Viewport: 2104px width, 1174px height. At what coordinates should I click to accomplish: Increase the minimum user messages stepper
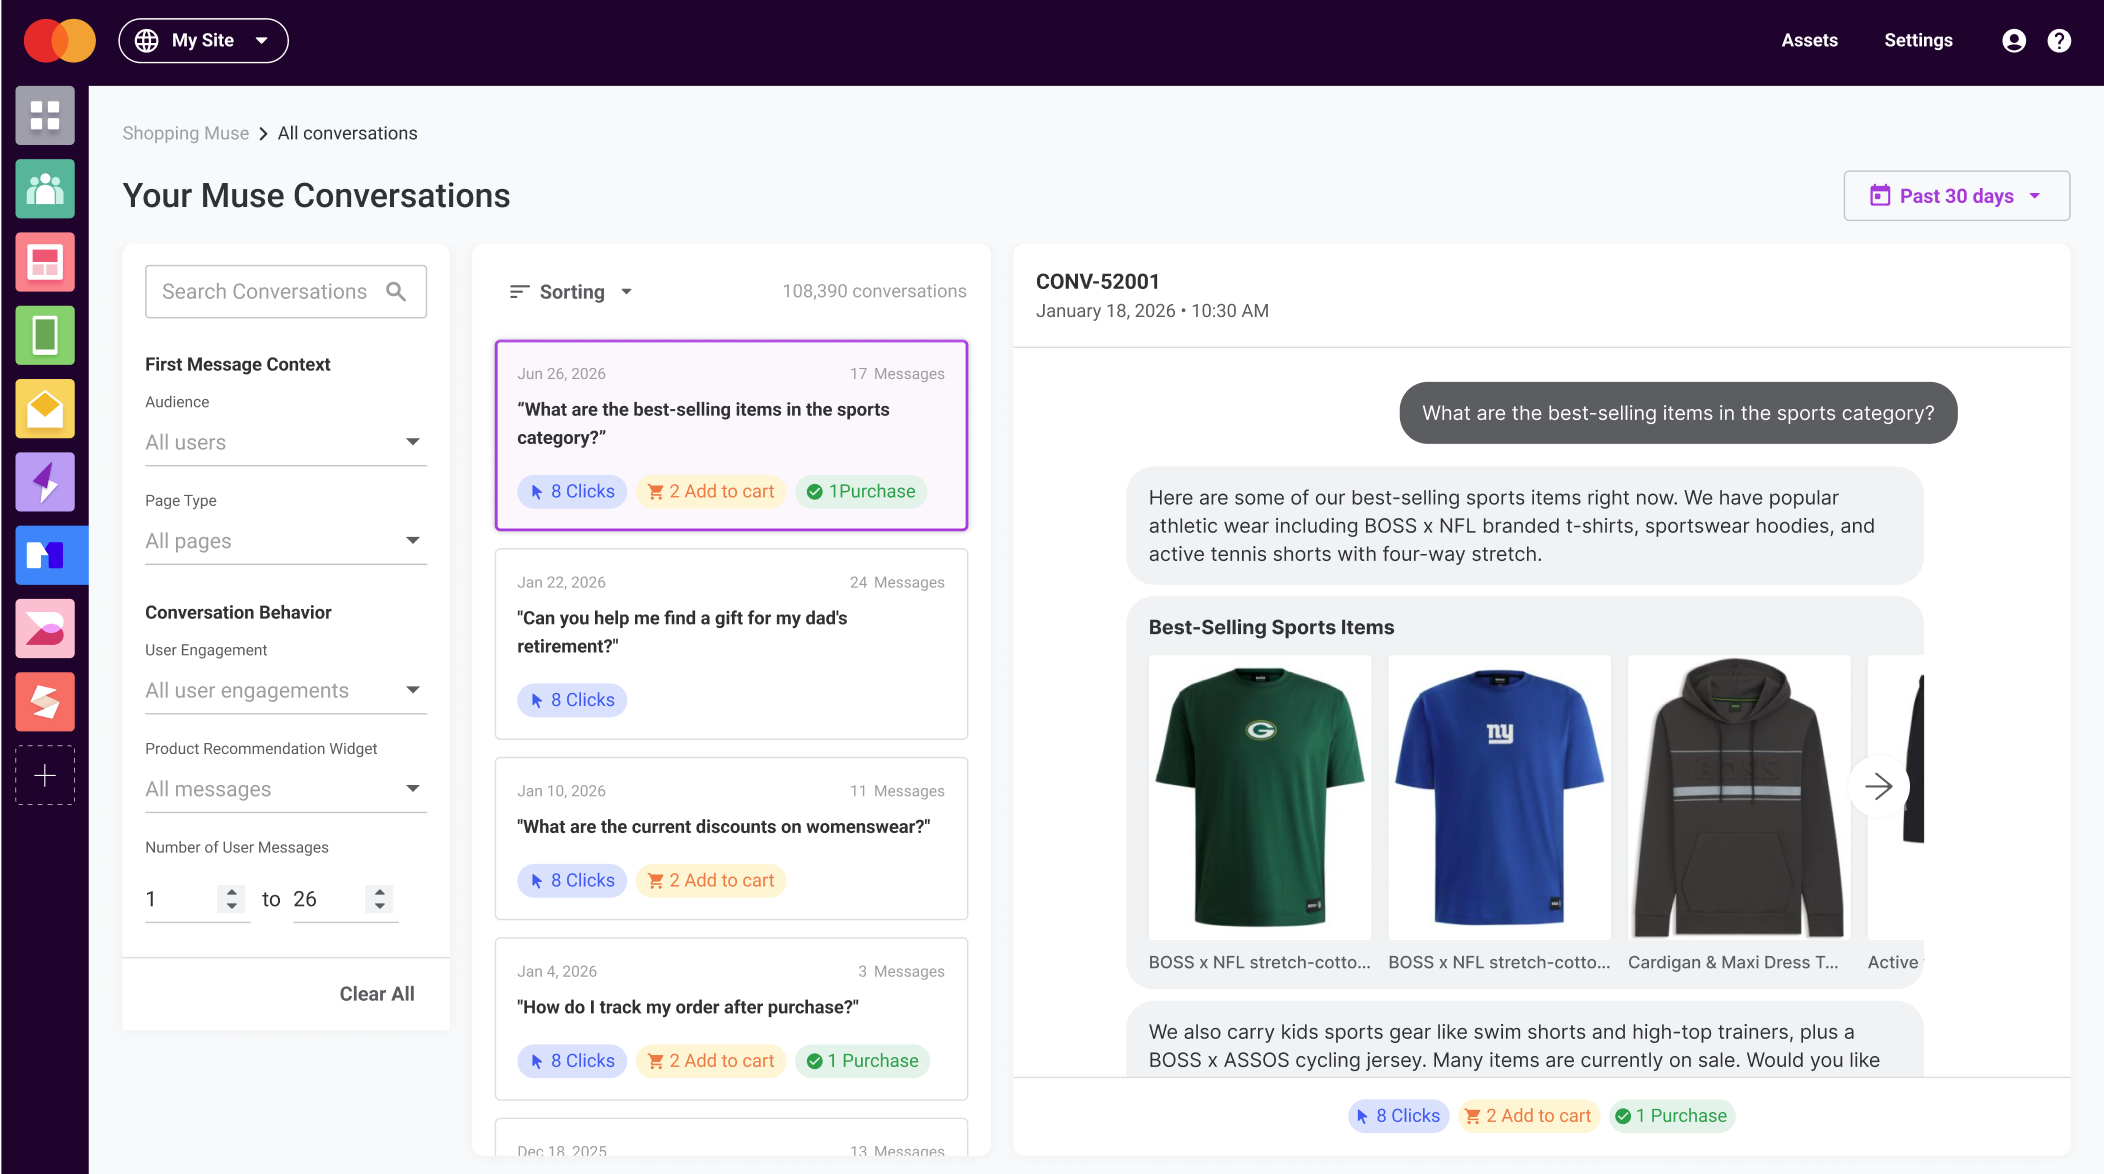(232, 892)
